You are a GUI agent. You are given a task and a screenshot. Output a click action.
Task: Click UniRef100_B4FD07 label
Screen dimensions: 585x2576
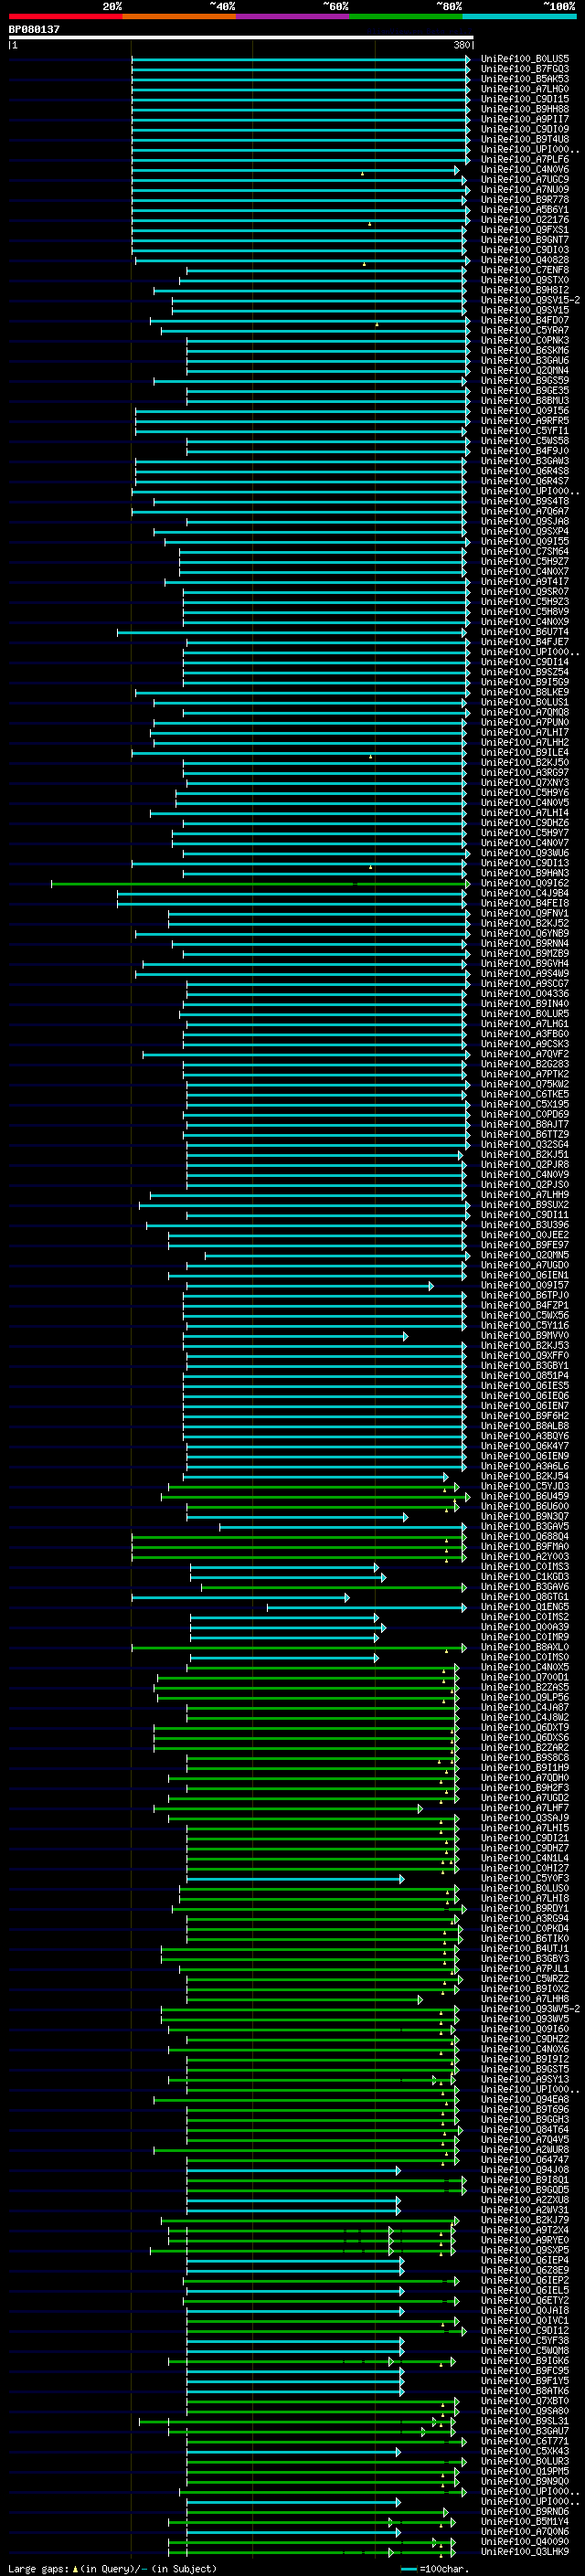tap(524, 320)
